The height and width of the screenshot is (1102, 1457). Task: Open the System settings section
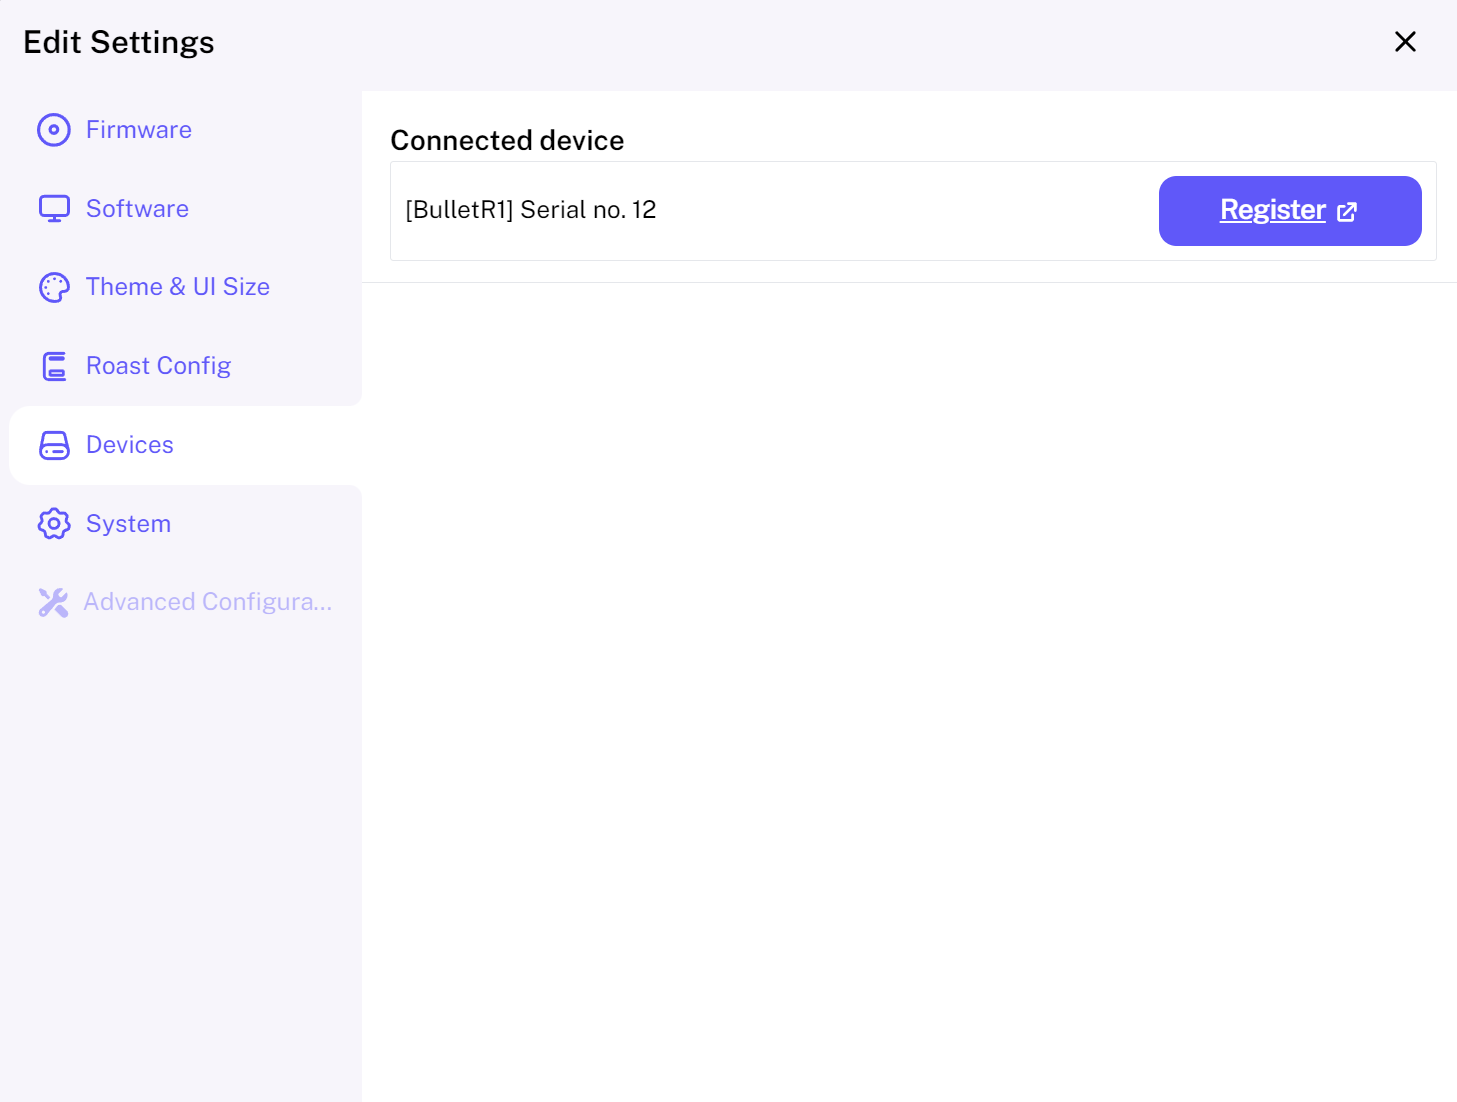(128, 524)
